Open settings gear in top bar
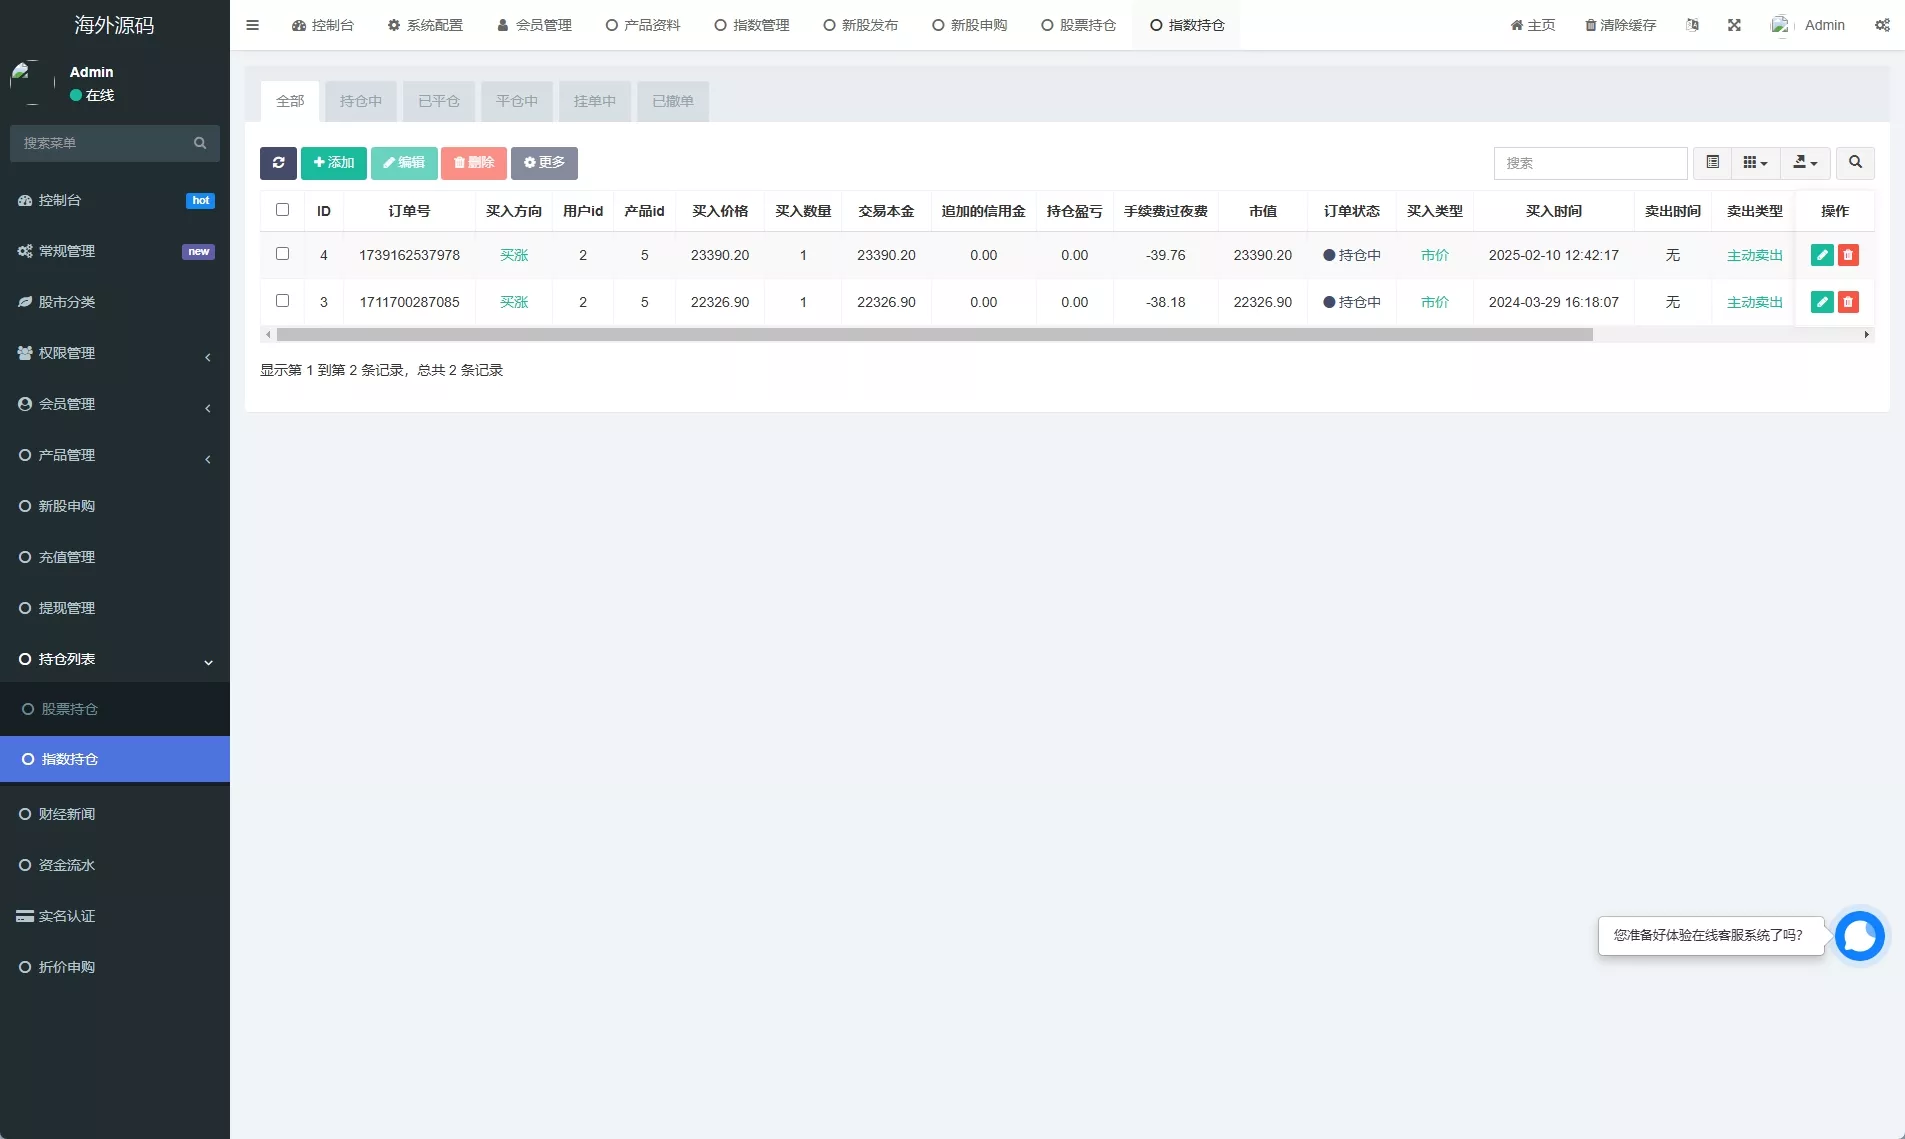The height and width of the screenshot is (1139, 1905). [x=1884, y=25]
